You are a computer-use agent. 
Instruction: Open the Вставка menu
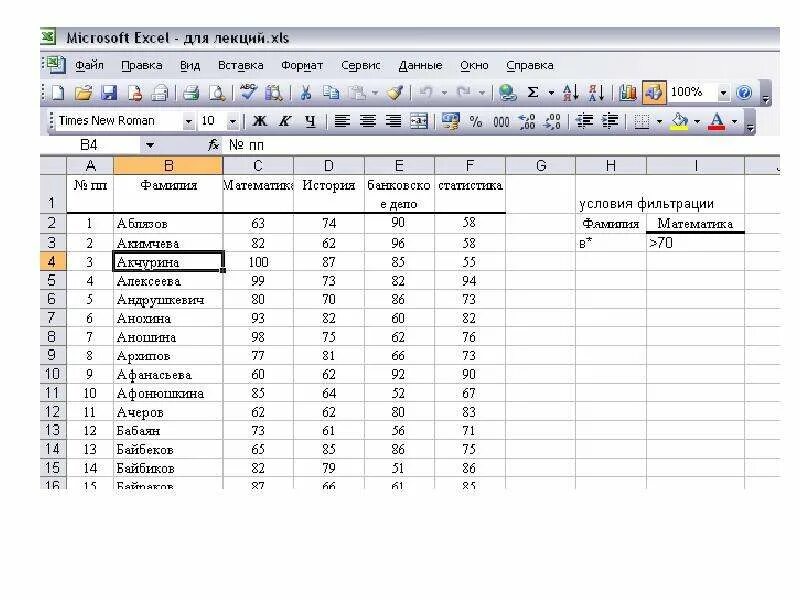click(241, 65)
